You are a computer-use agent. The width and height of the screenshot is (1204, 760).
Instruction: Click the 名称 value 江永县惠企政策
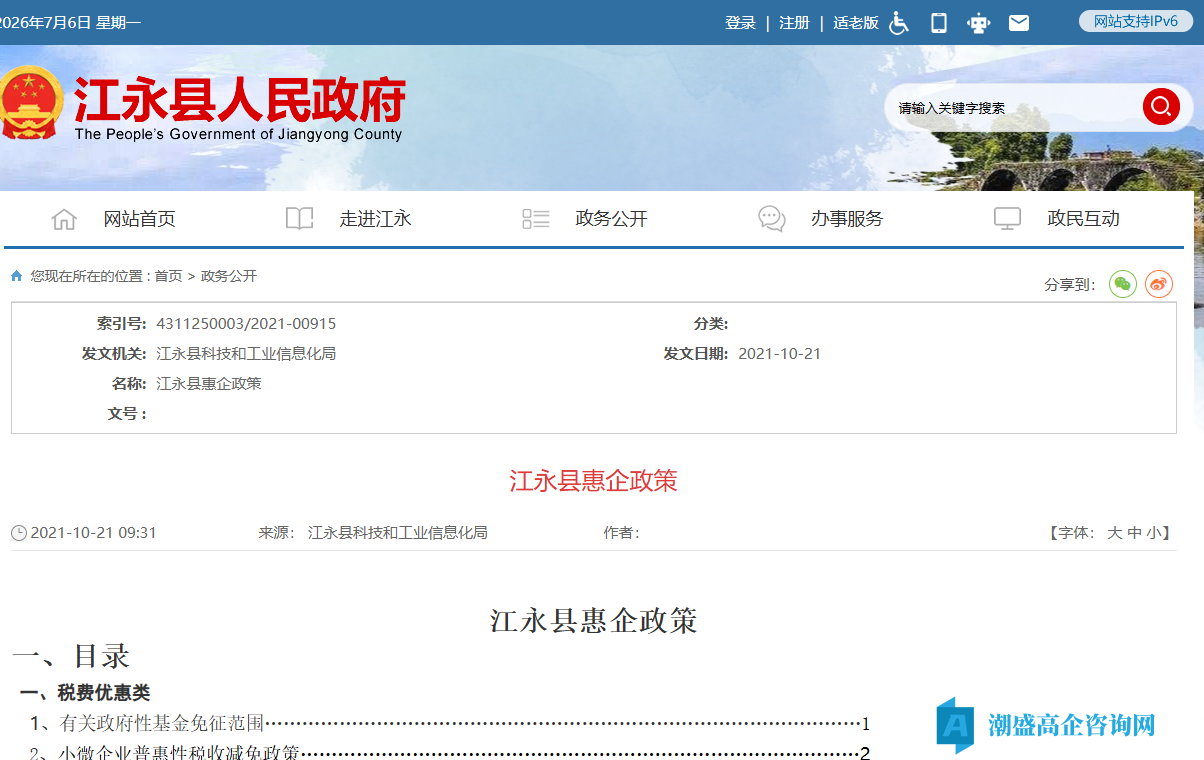pos(209,384)
